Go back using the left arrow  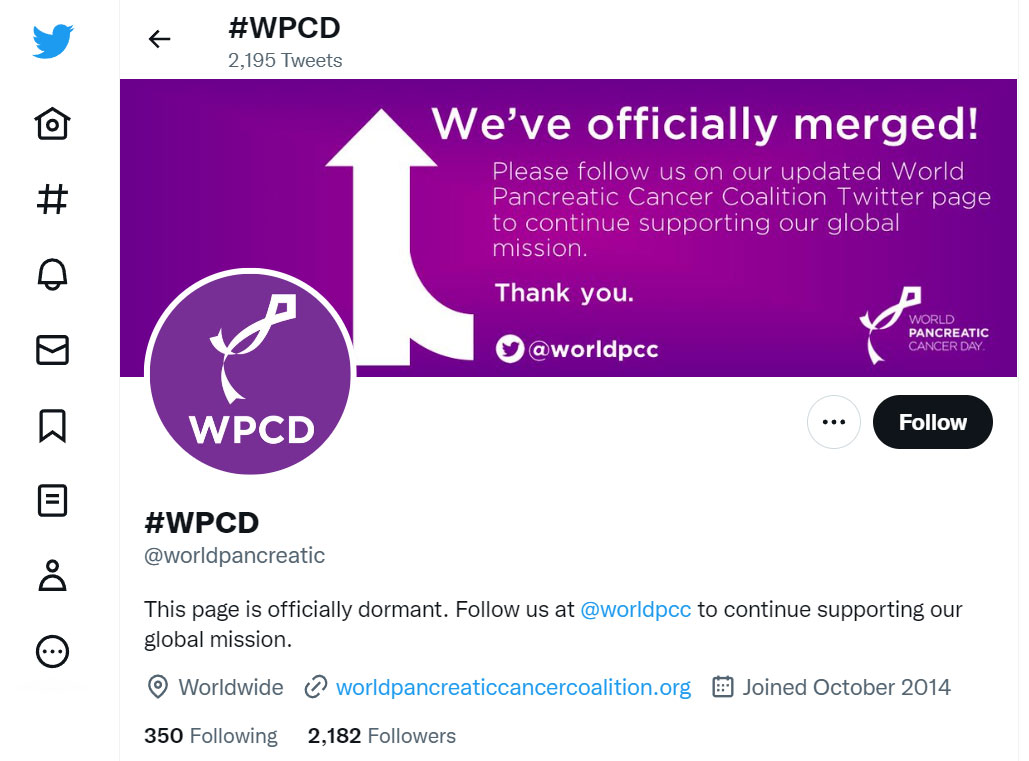(159, 39)
